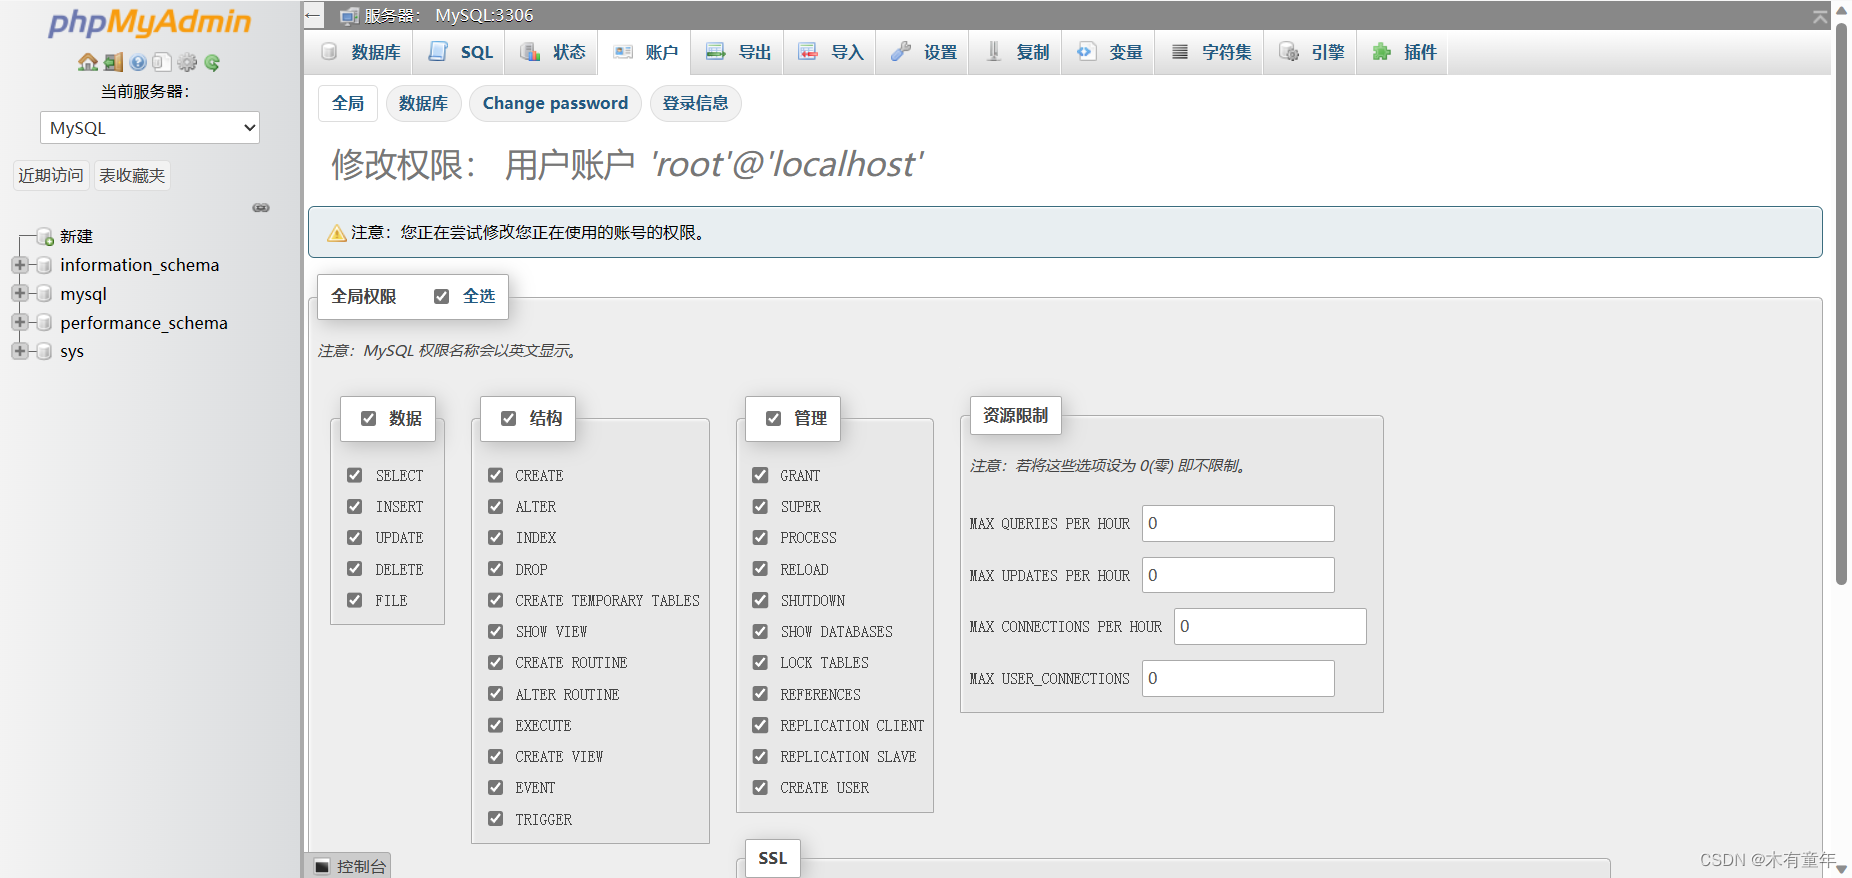The image size is (1852, 878).
Task: Click the MAX QUERIES PER HOUR field
Action: click(x=1238, y=523)
